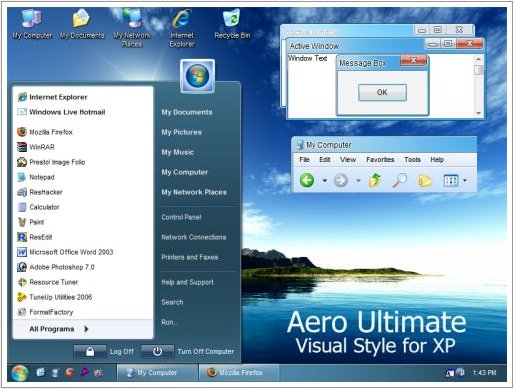Launch Mozilla Firefox from Start menu

click(45, 132)
